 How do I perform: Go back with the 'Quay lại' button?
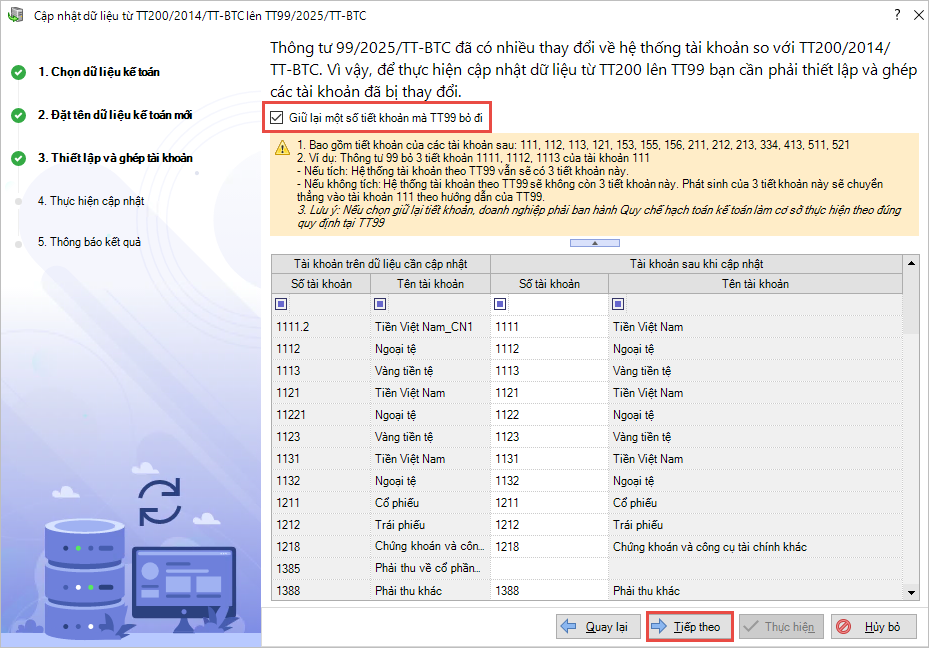[x=597, y=627]
